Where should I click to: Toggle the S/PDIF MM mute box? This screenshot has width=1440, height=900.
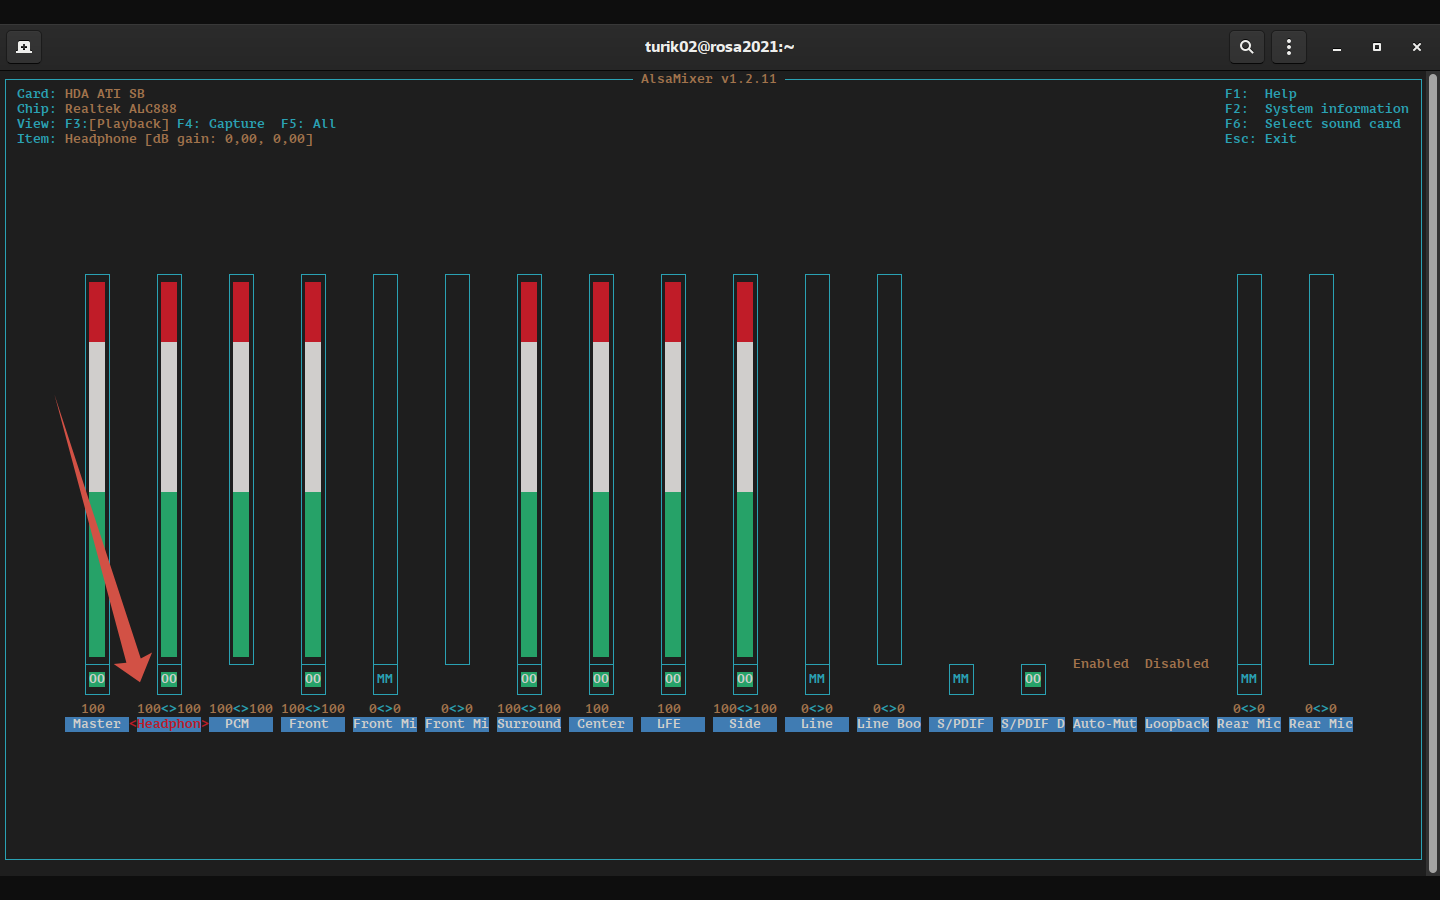coord(961,679)
